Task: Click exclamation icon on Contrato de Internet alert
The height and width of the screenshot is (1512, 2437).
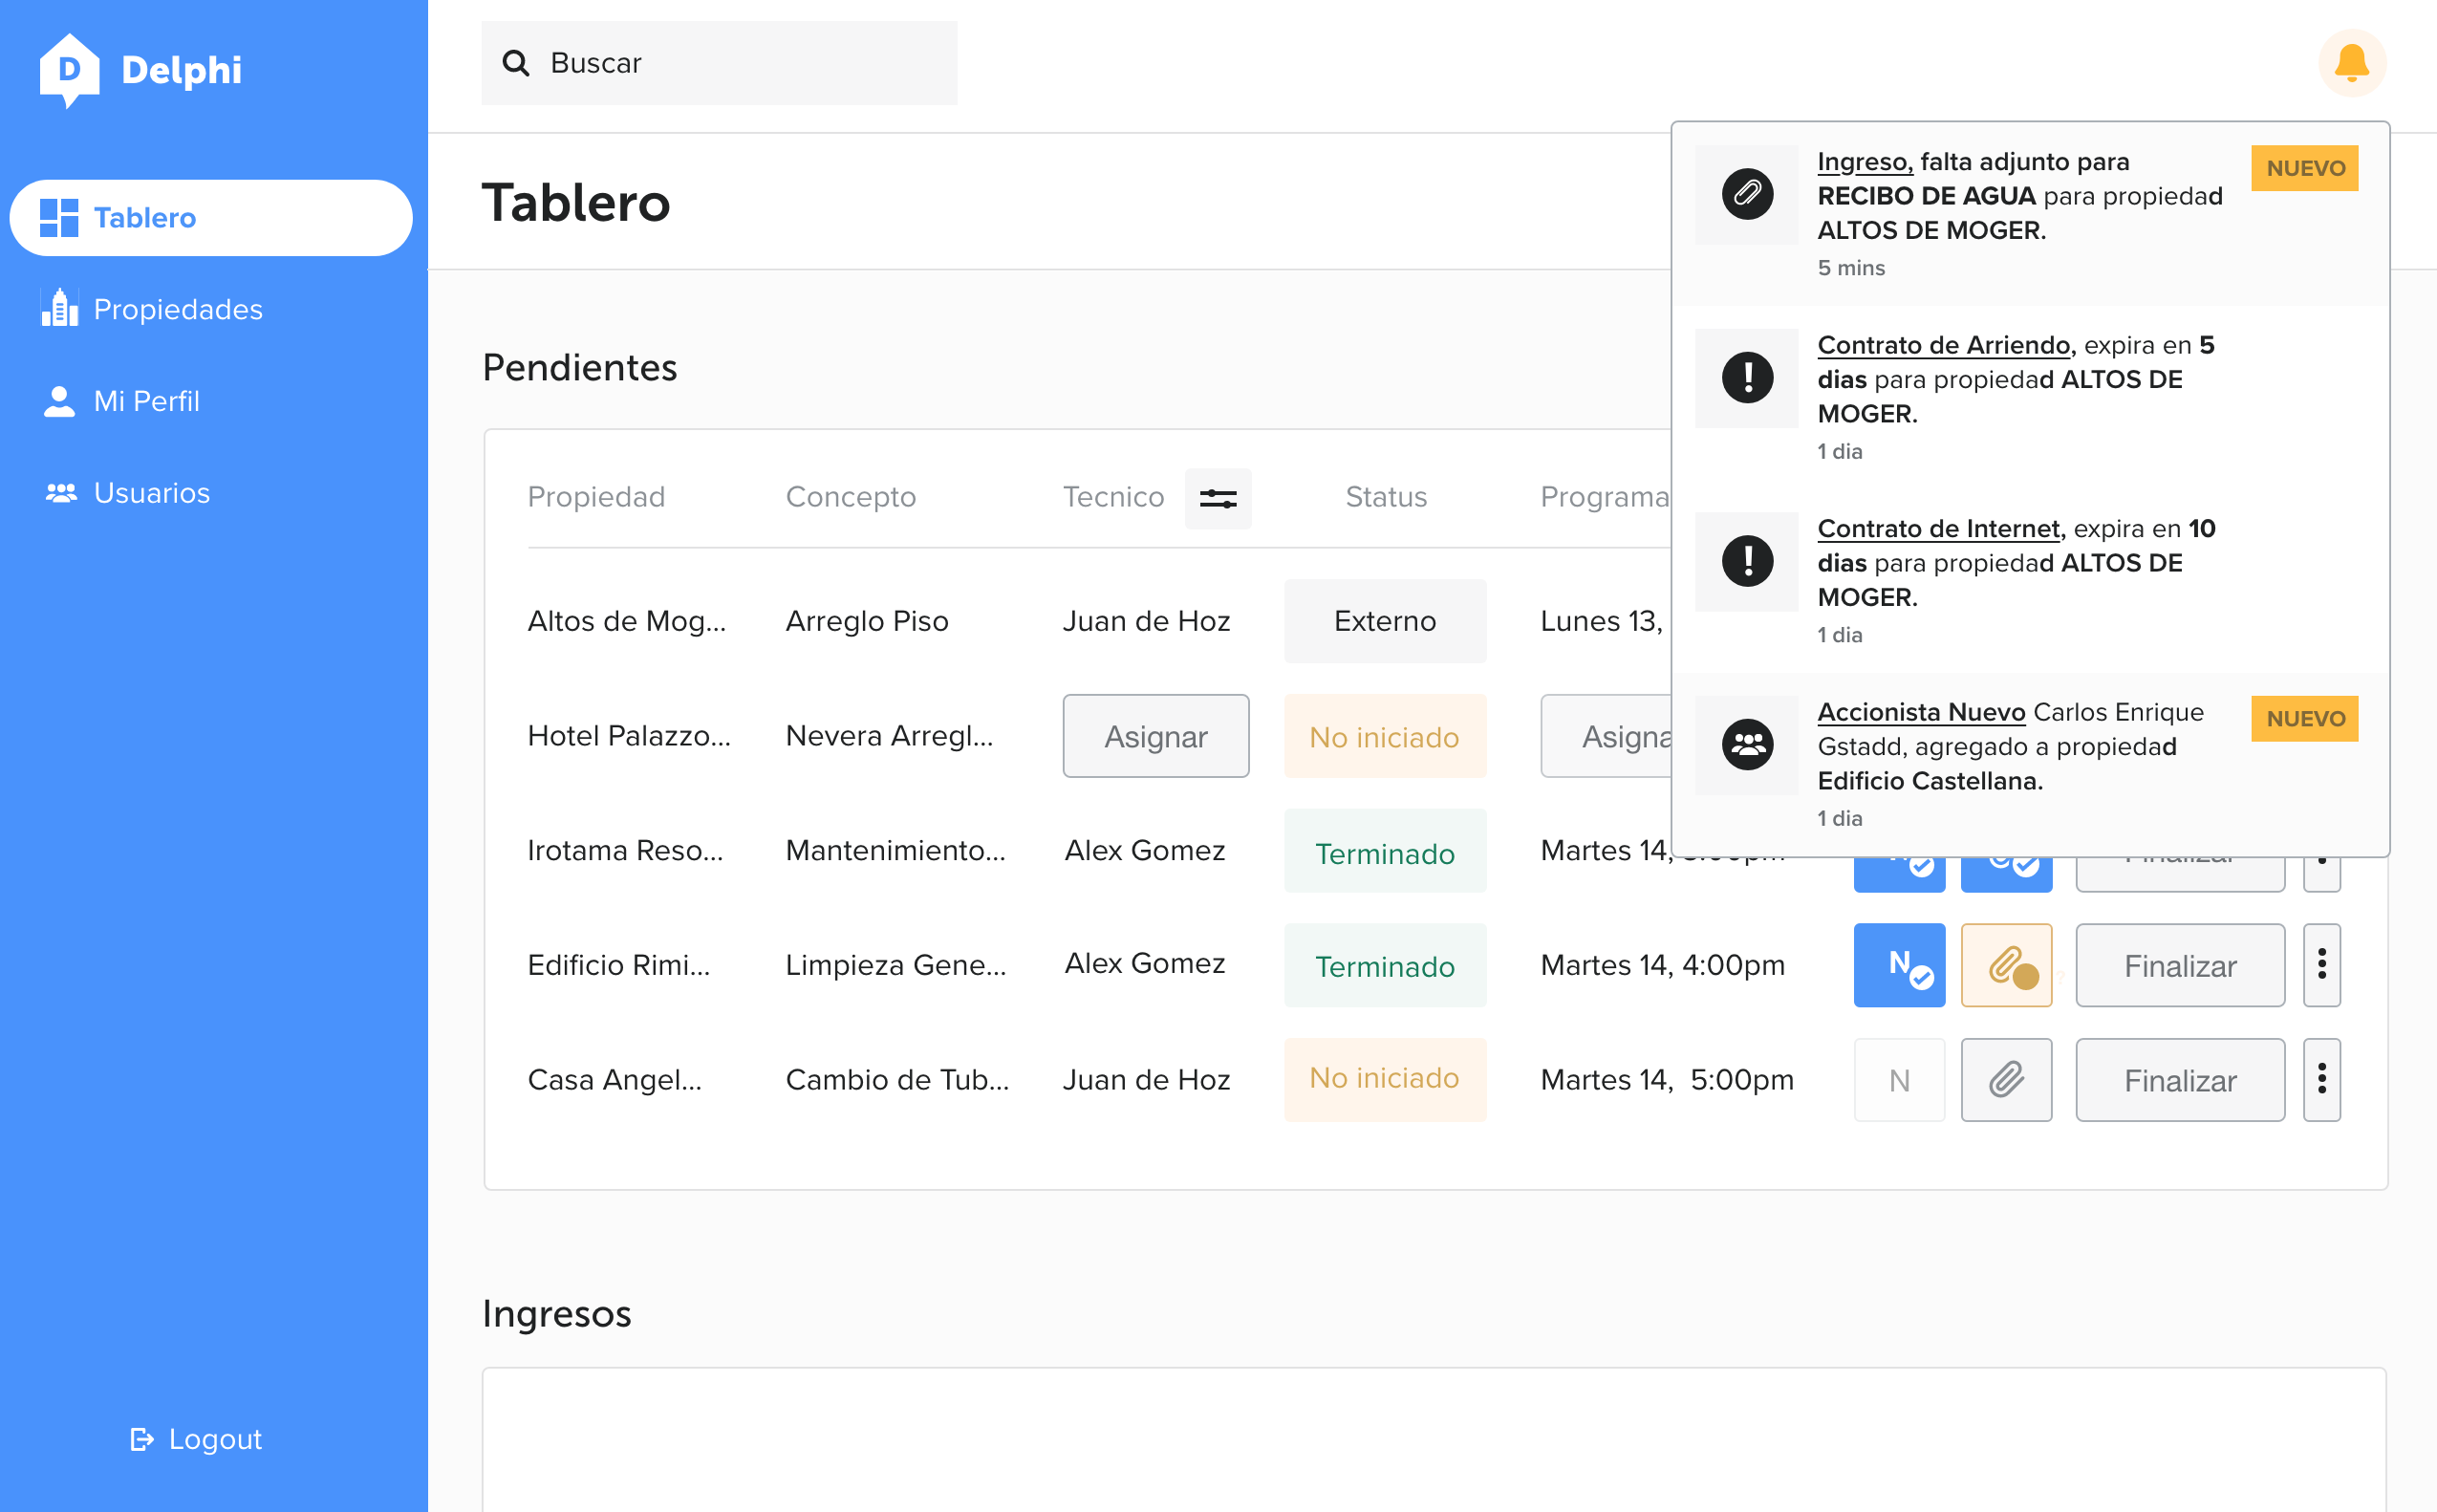Action: 1746,561
